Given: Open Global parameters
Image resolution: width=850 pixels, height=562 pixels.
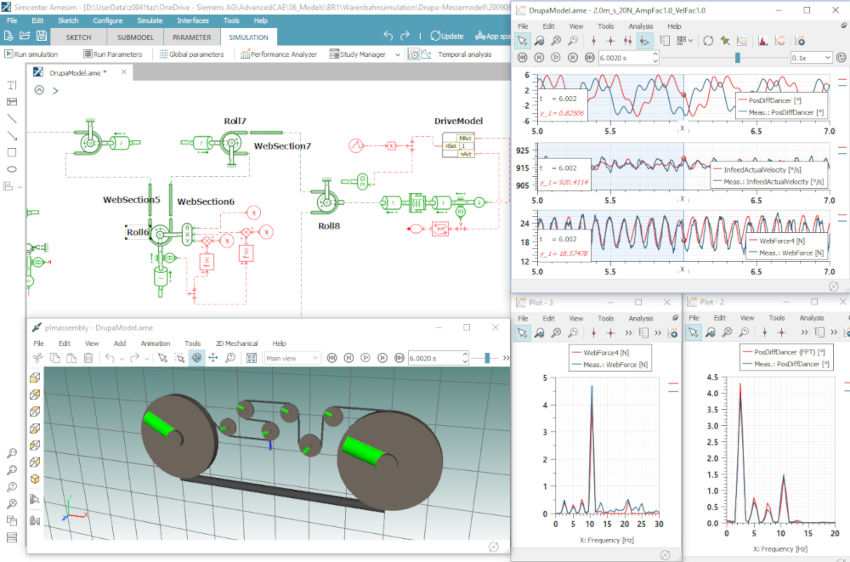Looking at the screenshot, I should (x=192, y=54).
